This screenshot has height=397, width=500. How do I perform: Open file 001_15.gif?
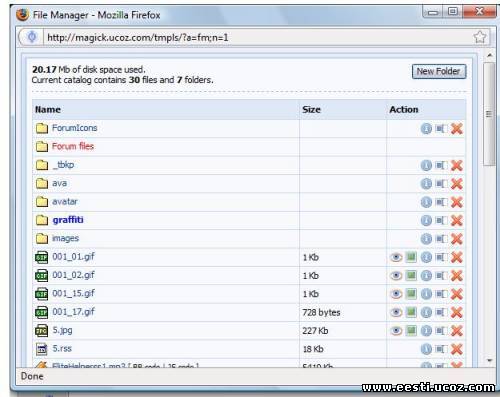click(x=73, y=293)
